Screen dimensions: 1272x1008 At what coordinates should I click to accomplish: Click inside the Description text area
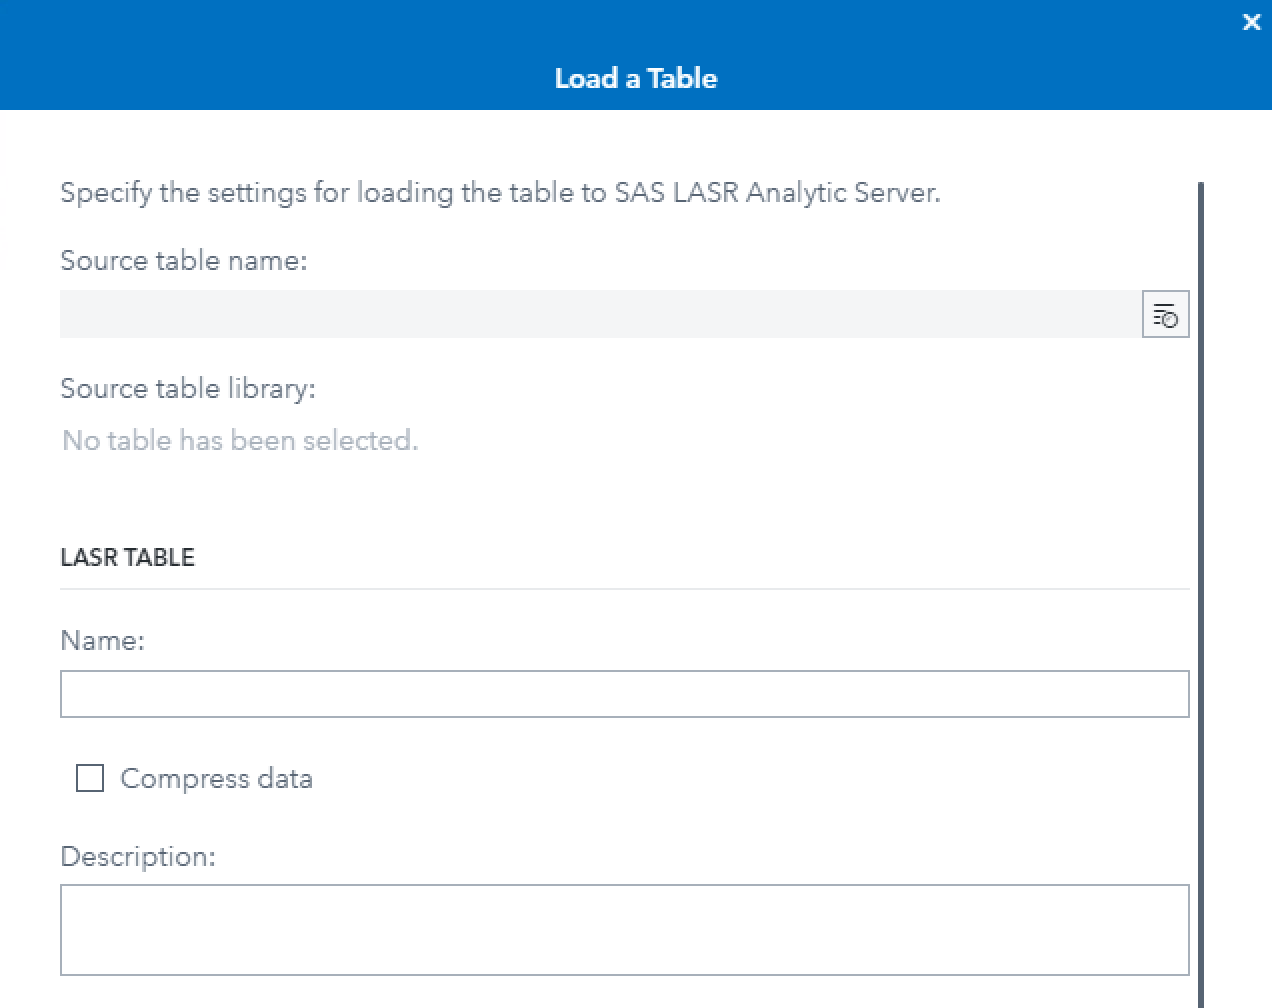click(624, 930)
